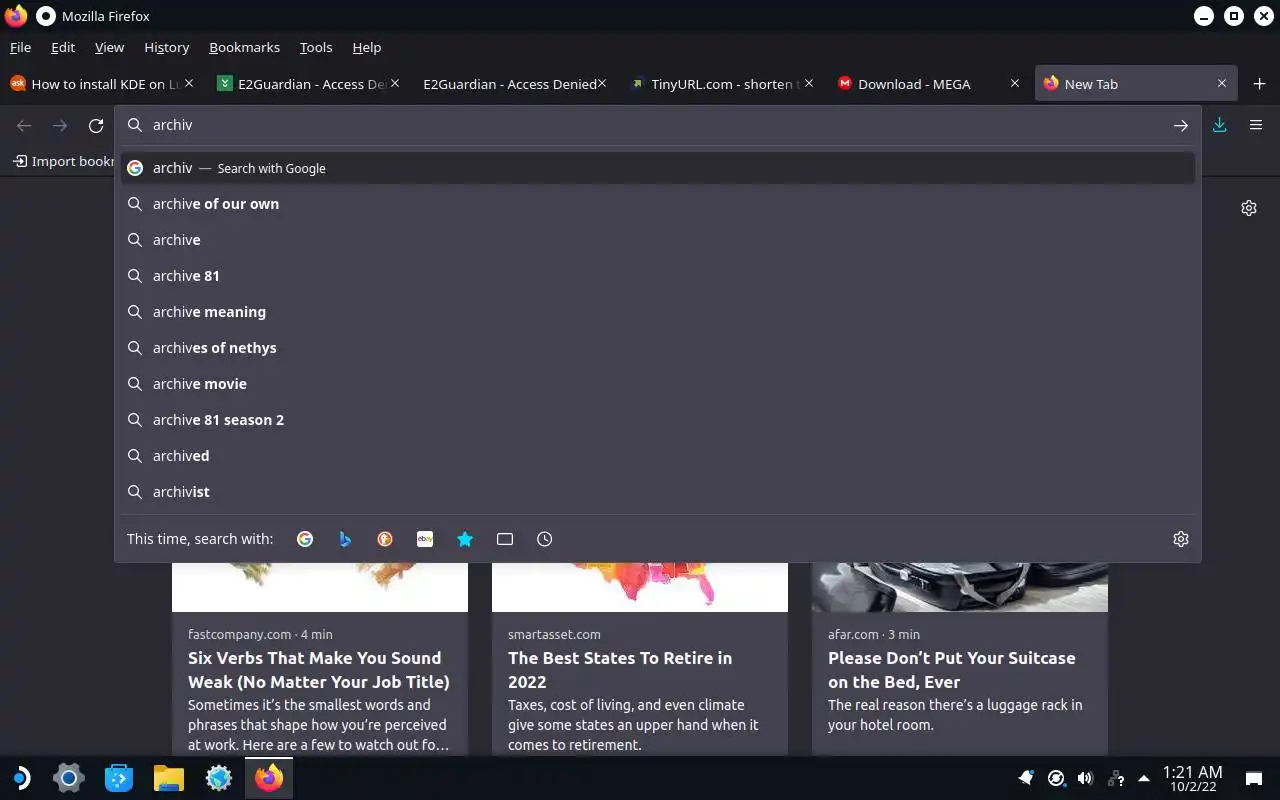Launch System Settings from the taskbar

click(68, 777)
